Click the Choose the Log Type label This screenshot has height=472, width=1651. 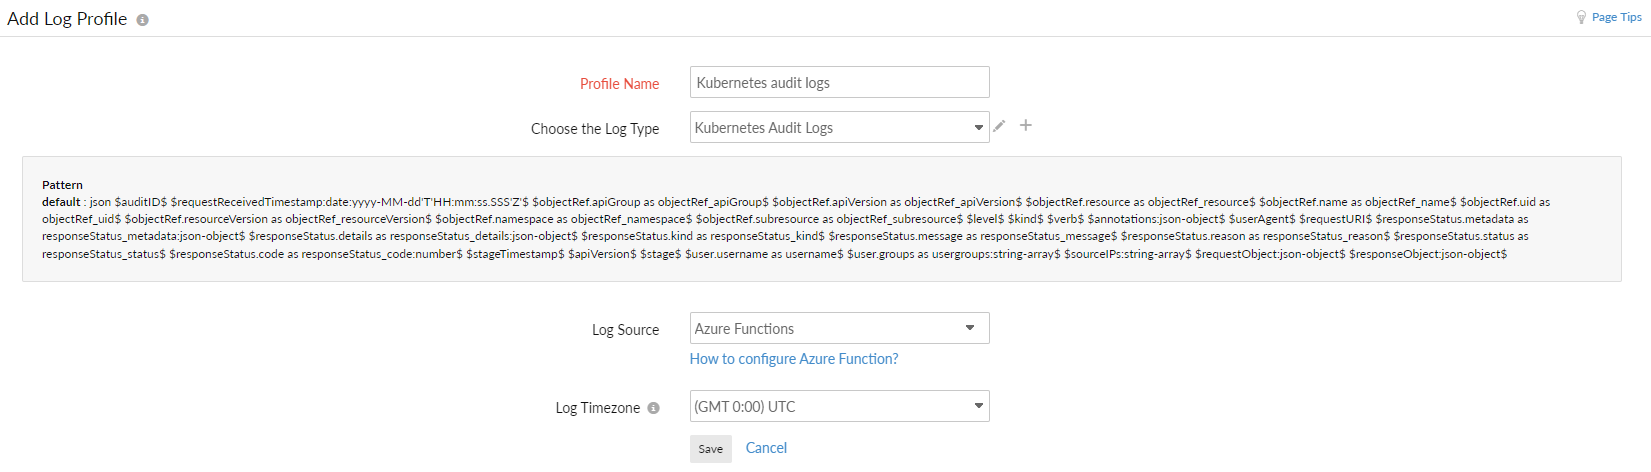[x=594, y=129]
